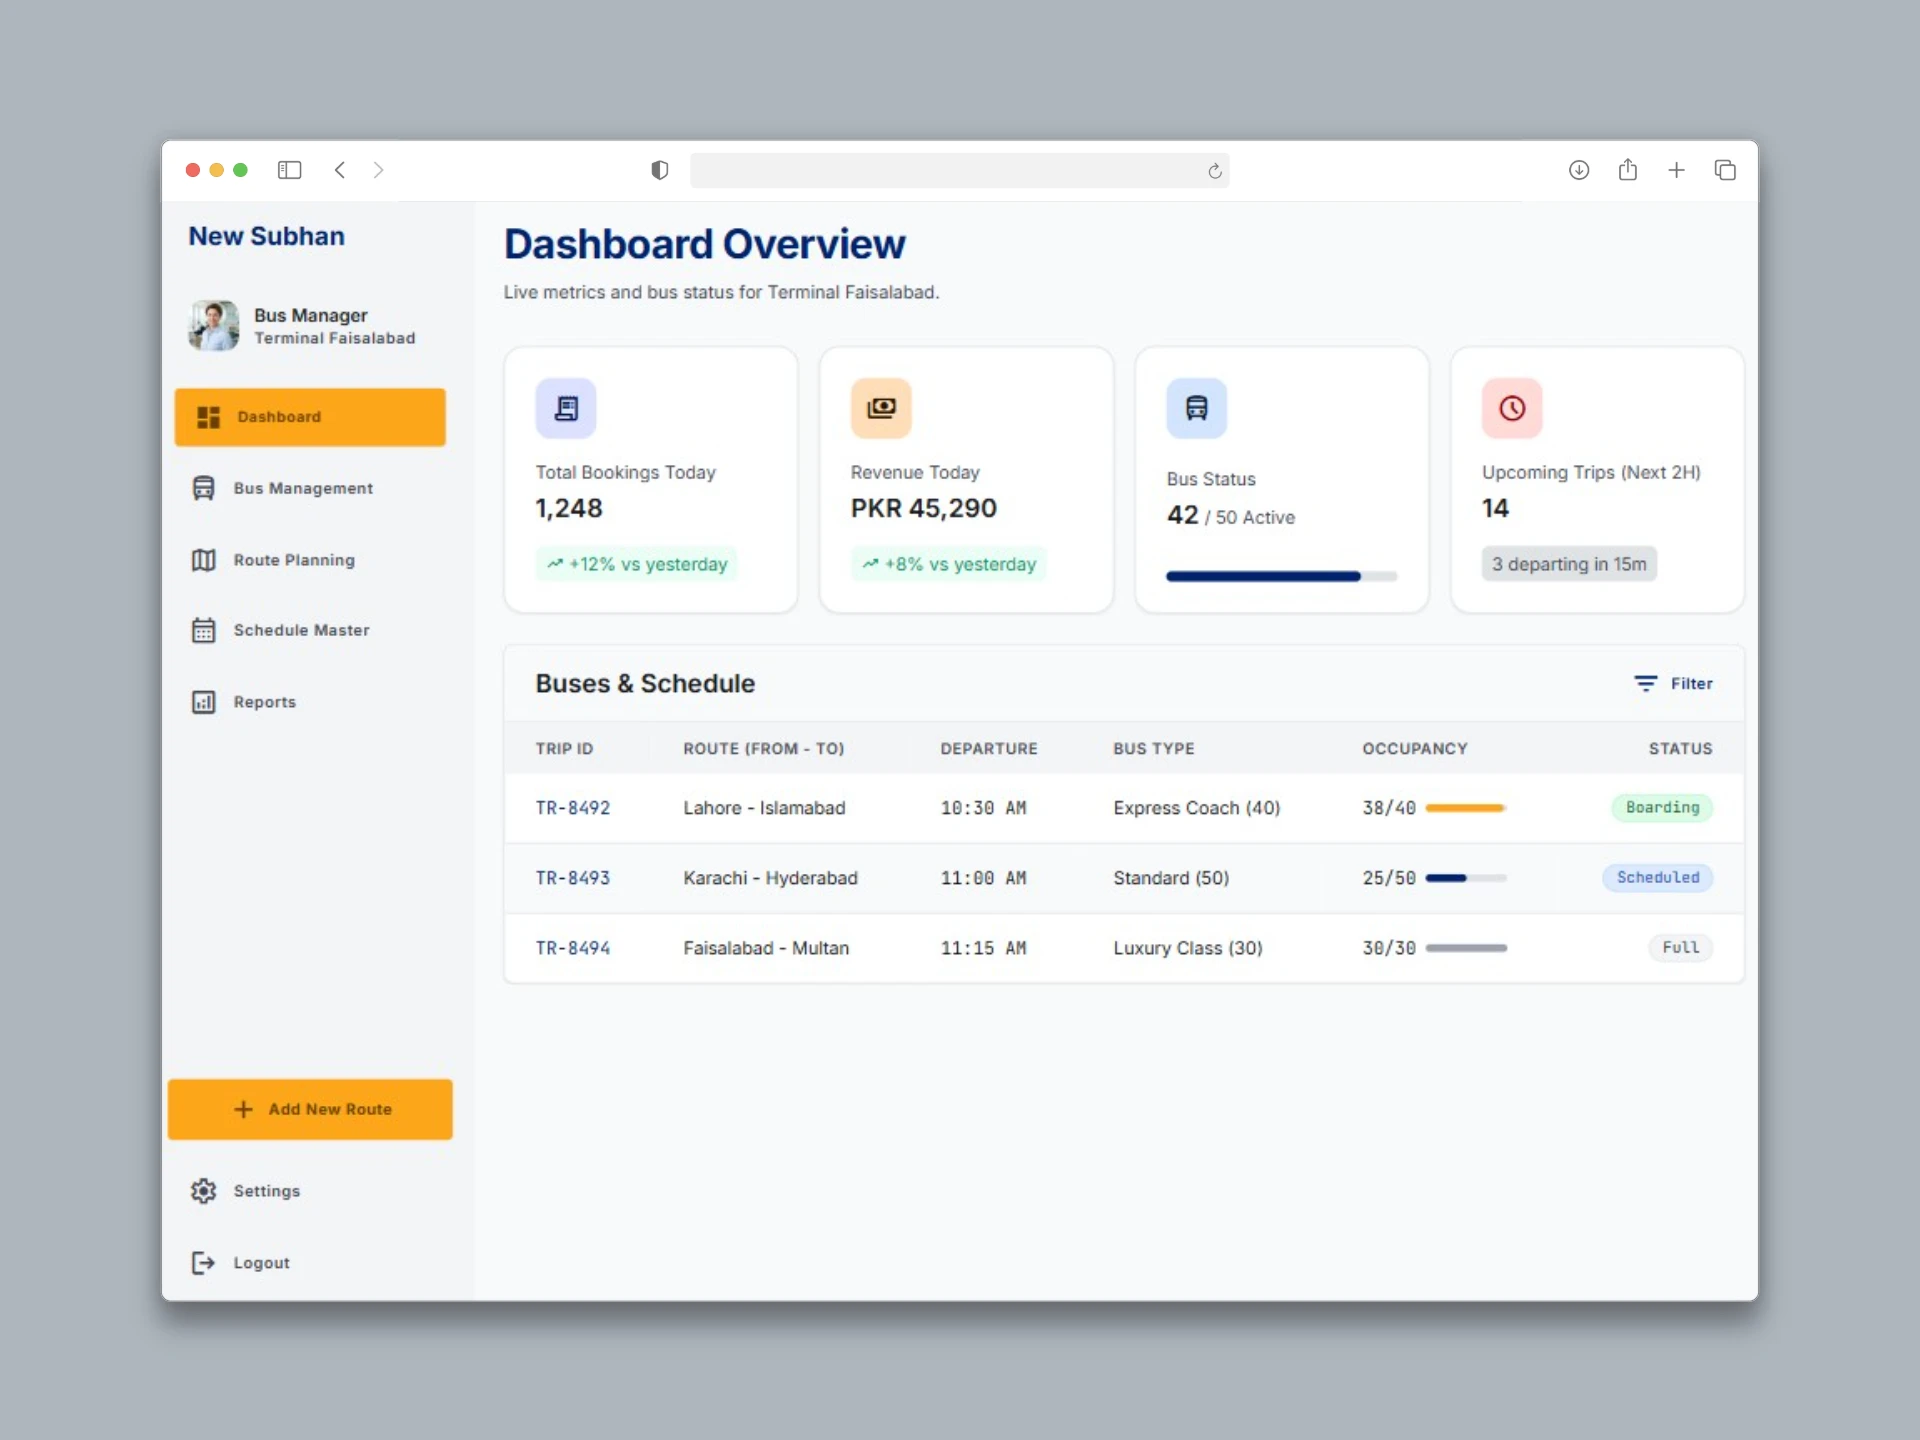The image size is (1920, 1440).
Task: Open trip TR-8492 link
Action: tap(573, 808)
